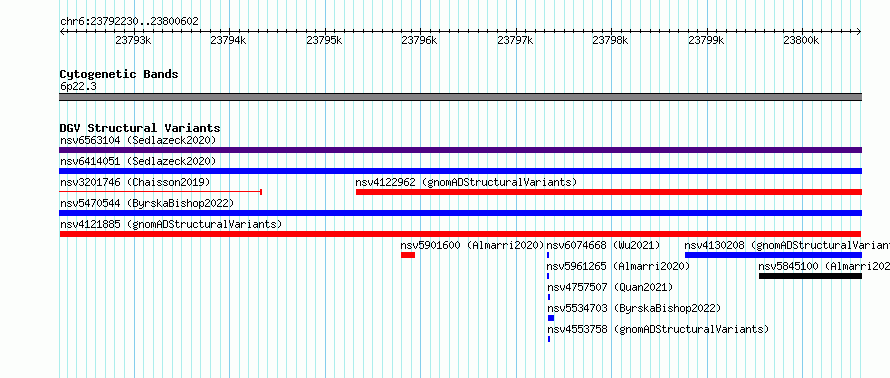Click the nsv4130208 variant label
Viewport: 890px width, 378px height.
(787, 245)
